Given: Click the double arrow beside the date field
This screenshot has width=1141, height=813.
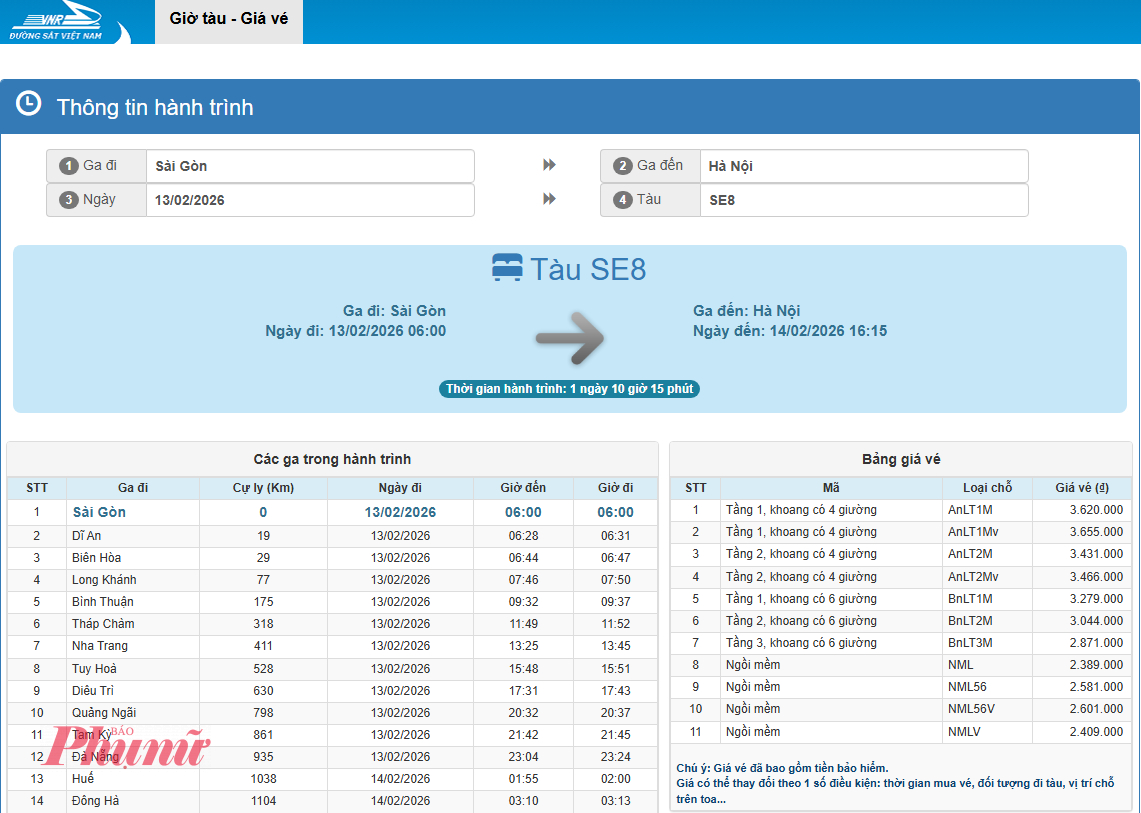Looking at the screenshot, I should tap(549, 199).
